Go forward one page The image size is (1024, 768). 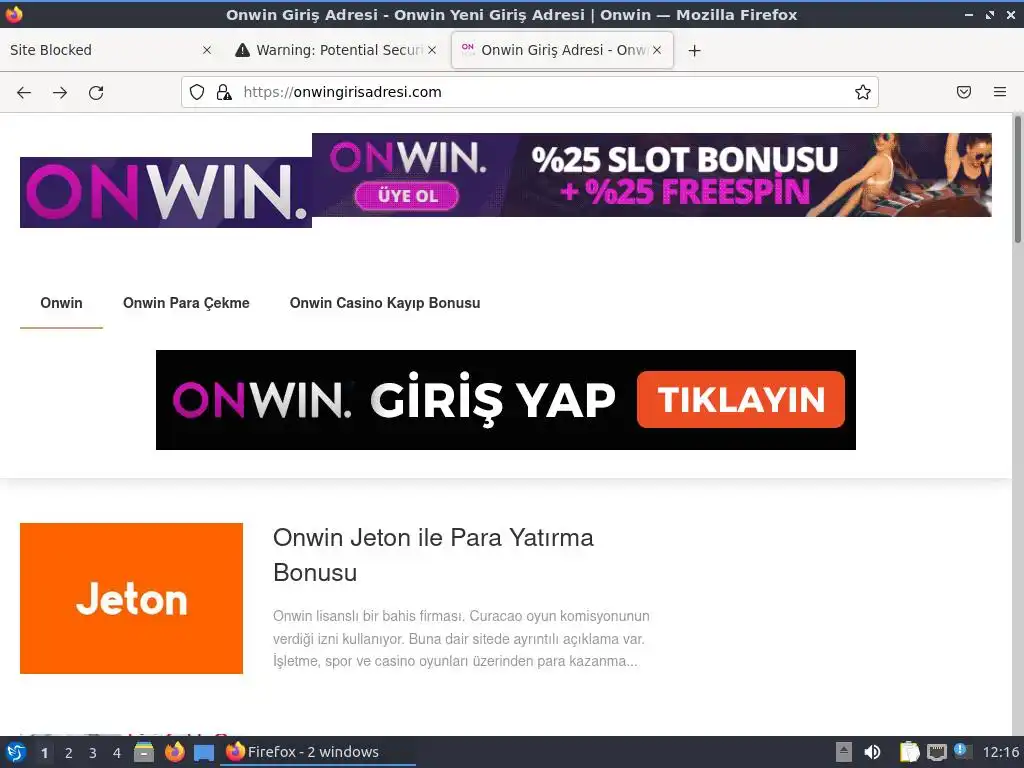tap(60, 93)
